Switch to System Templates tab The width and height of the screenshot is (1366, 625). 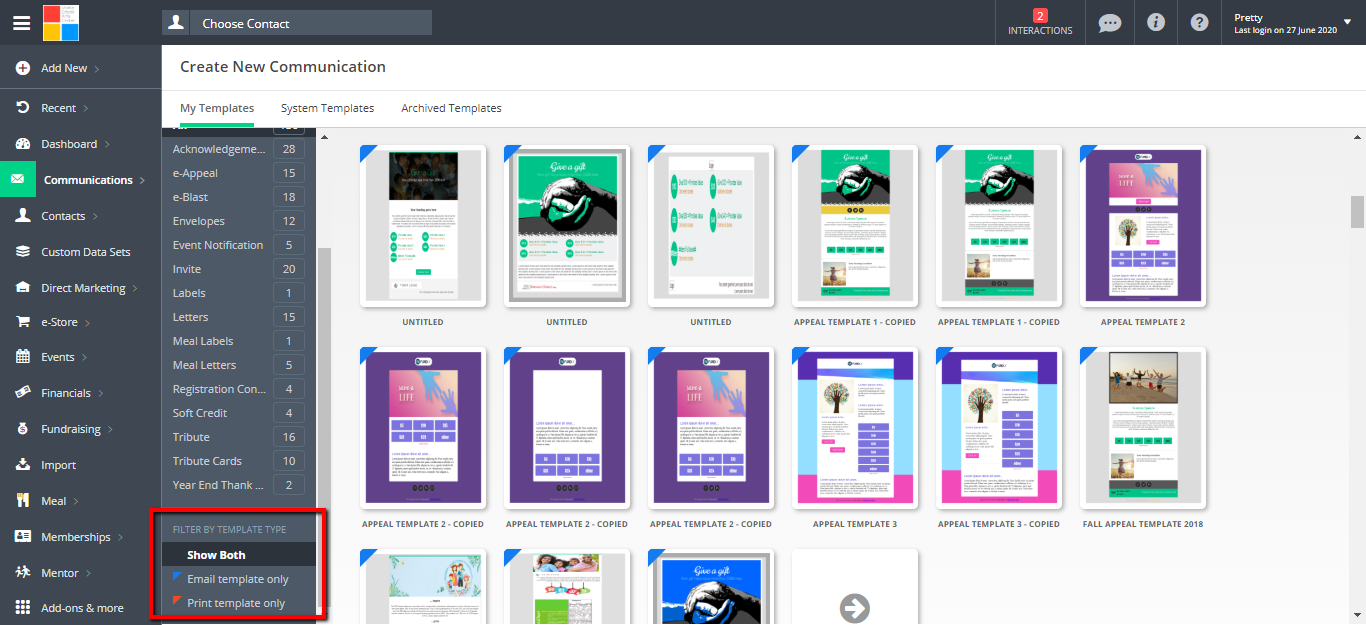[x=327, y=108]
